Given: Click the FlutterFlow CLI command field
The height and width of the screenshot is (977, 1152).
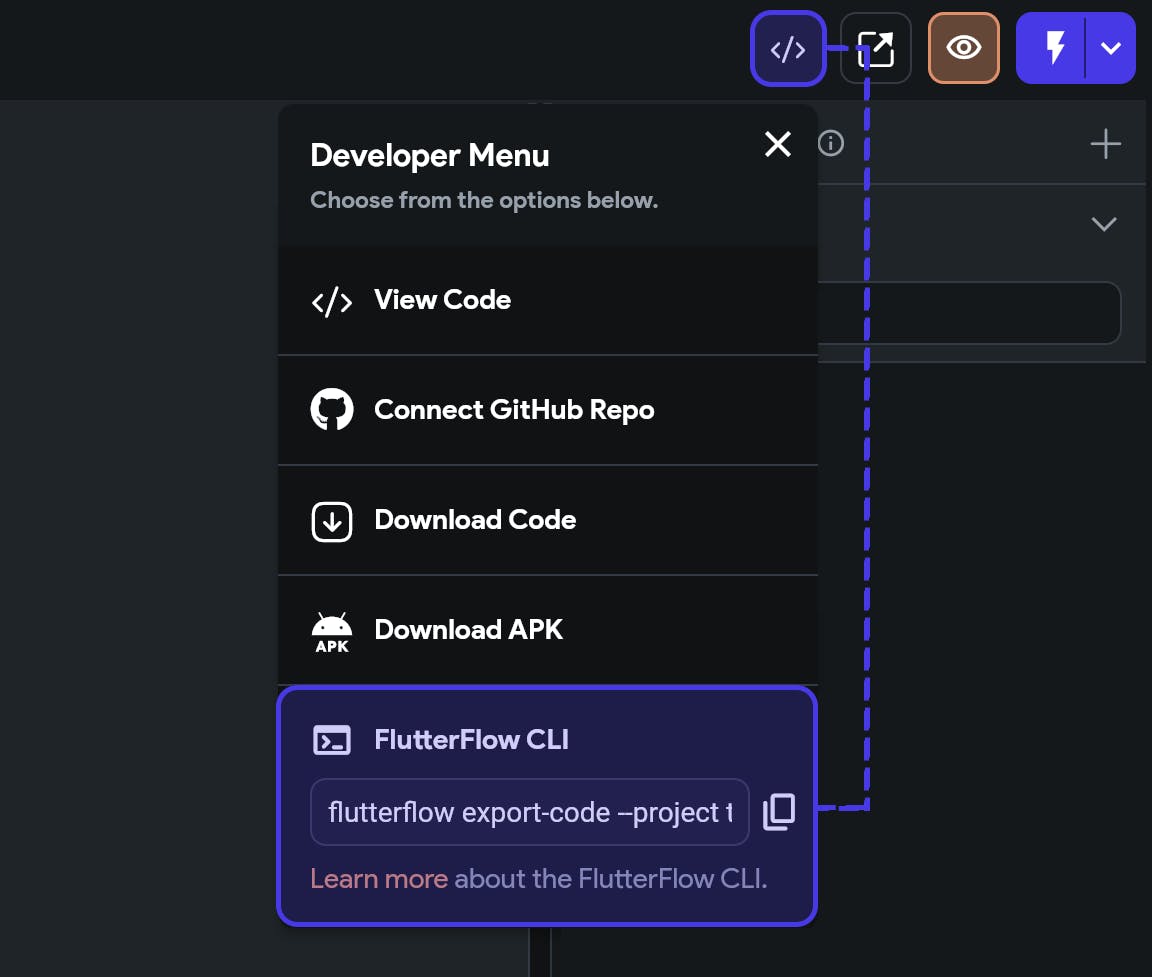Looking at the screenshot, I should 530,812.
